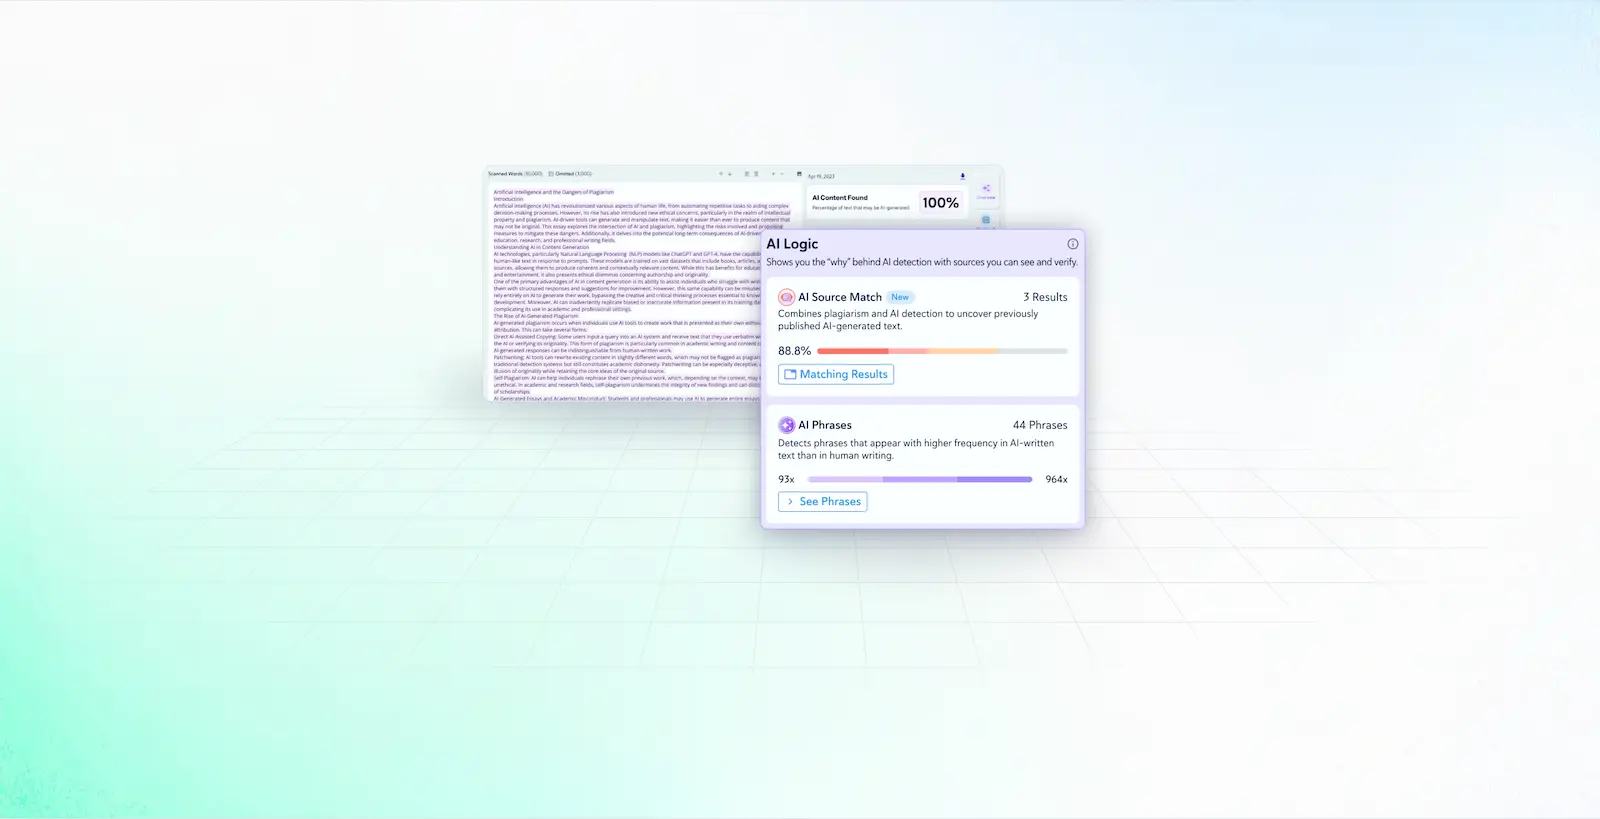Screen dimensions: 1600x819
Task: Click the up arrow in document toolbar
Action: click(x=721, y=174)
